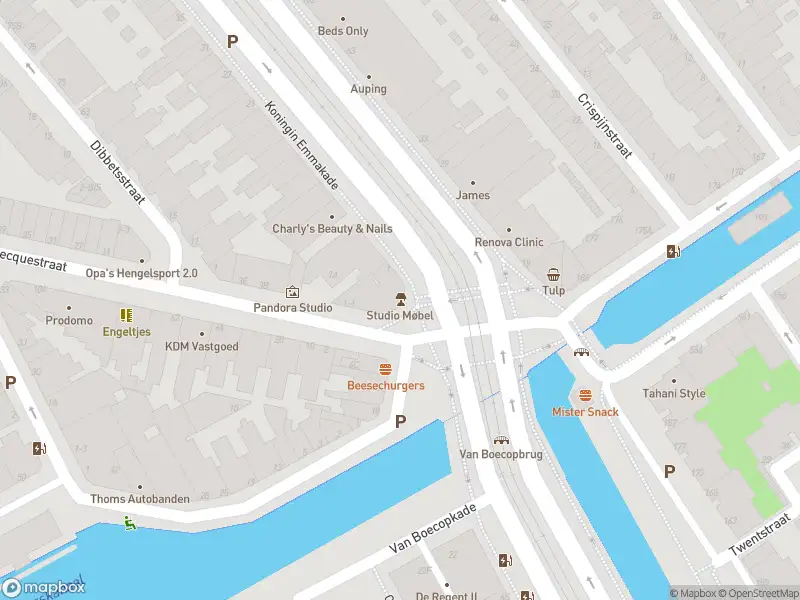Click the Engeltjes bookshop icon

(127, 315)
